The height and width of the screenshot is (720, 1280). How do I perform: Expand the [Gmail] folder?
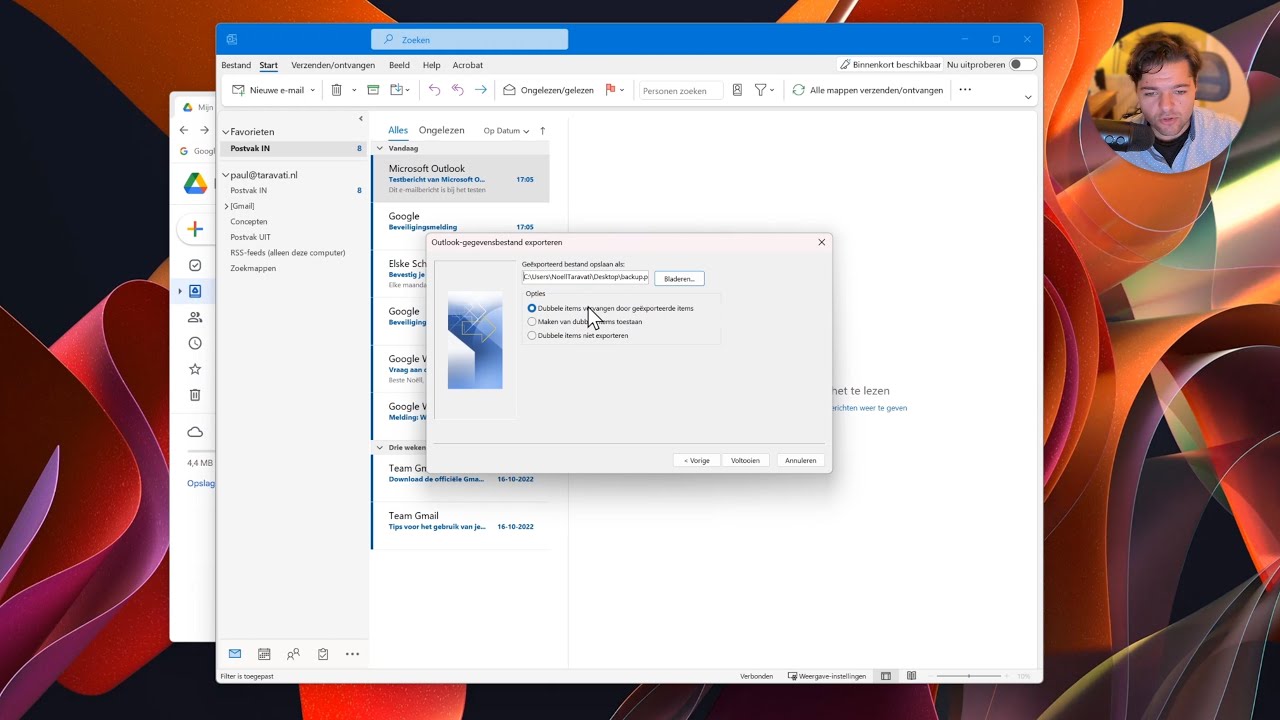[x=227, y=206]
